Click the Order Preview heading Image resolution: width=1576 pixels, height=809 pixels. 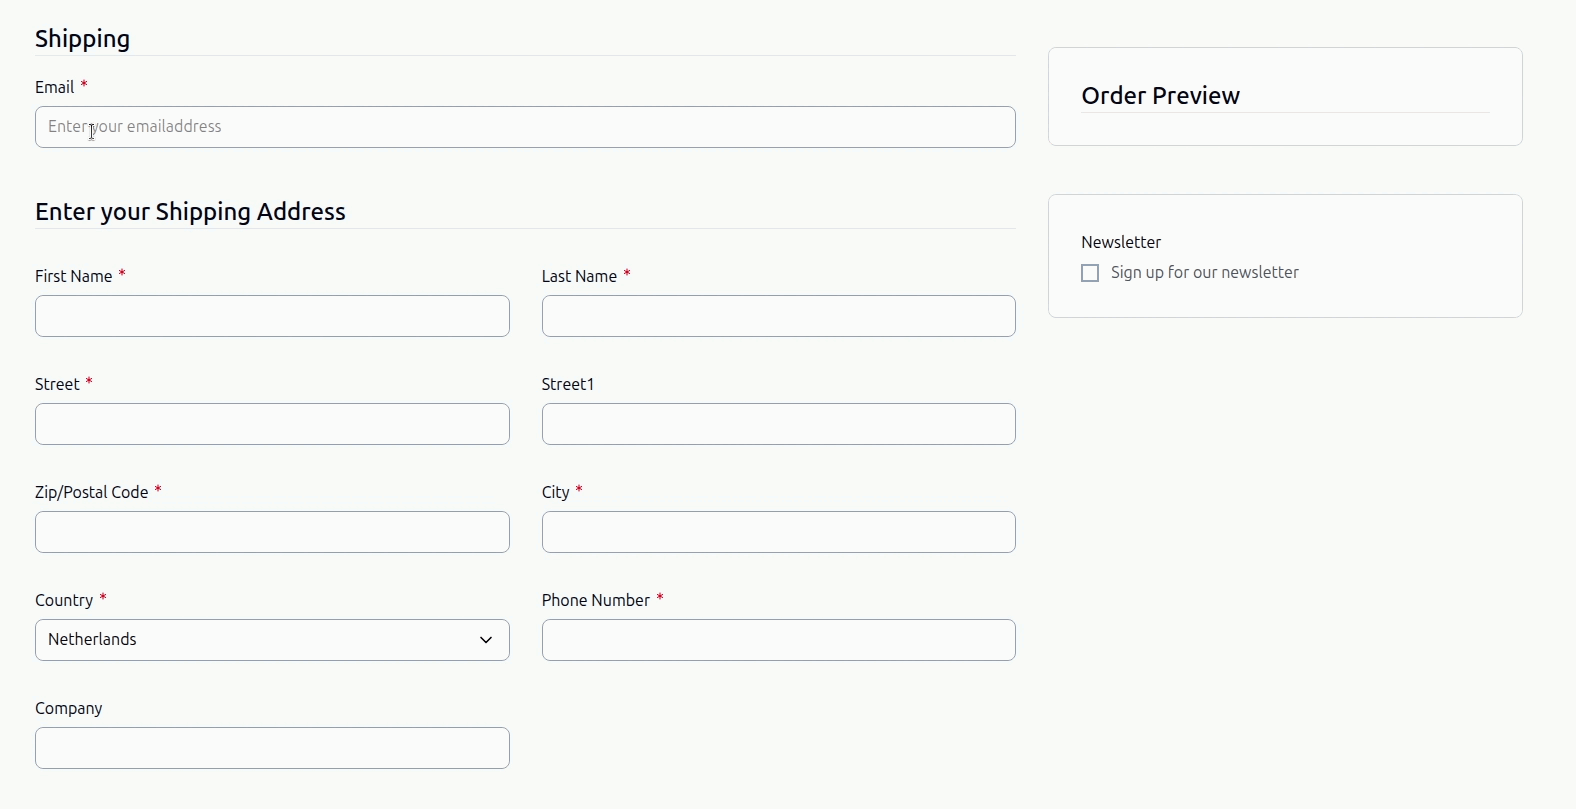1160,95
